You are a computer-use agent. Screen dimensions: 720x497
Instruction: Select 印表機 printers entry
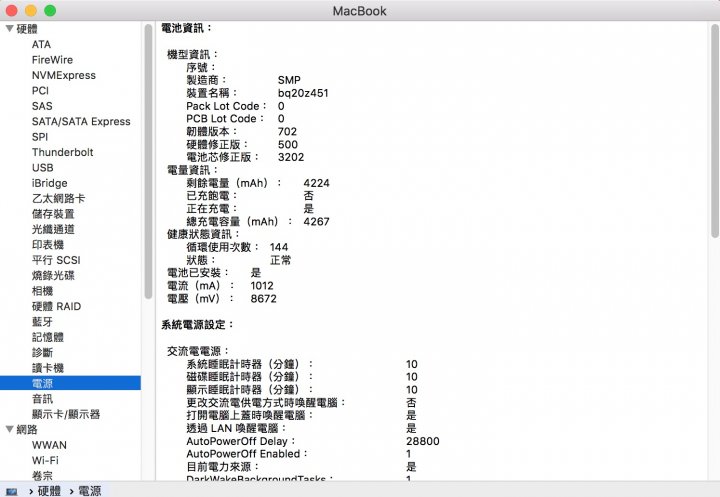pos(48,245)
